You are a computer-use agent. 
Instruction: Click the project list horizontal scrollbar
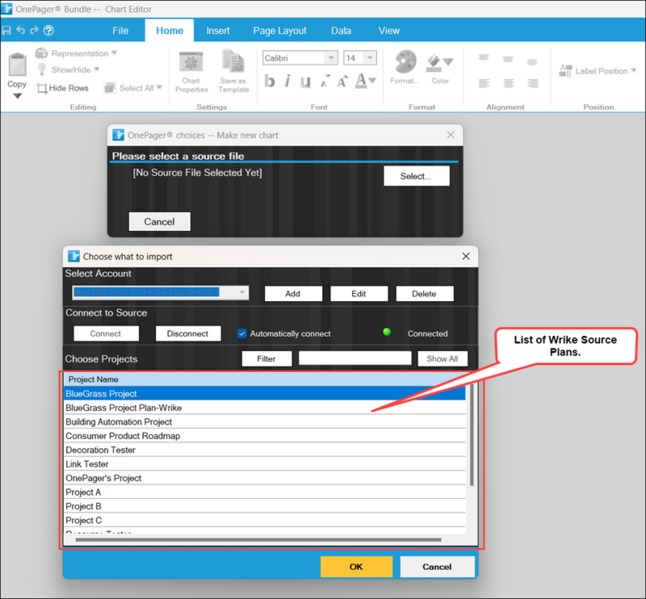[x=258, y=539]
